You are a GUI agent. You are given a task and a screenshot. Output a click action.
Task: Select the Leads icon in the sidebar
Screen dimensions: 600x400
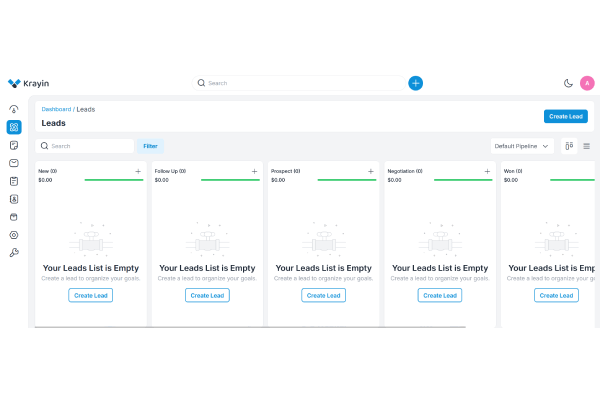[x=14, y=127]
